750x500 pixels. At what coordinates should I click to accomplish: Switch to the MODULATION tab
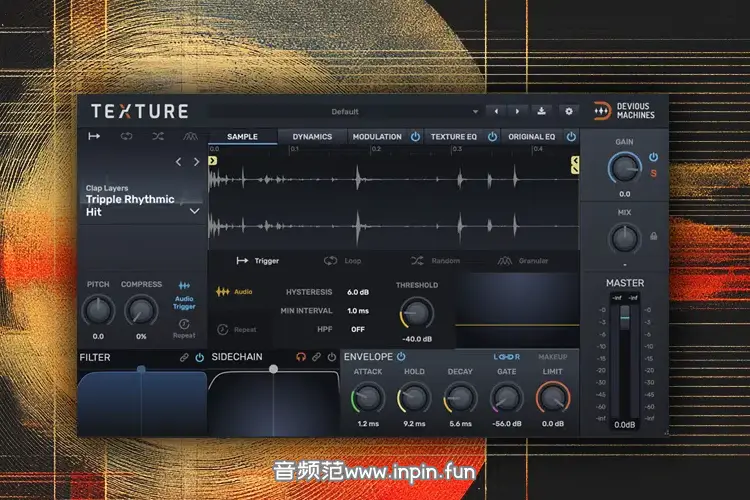[377, 137]
